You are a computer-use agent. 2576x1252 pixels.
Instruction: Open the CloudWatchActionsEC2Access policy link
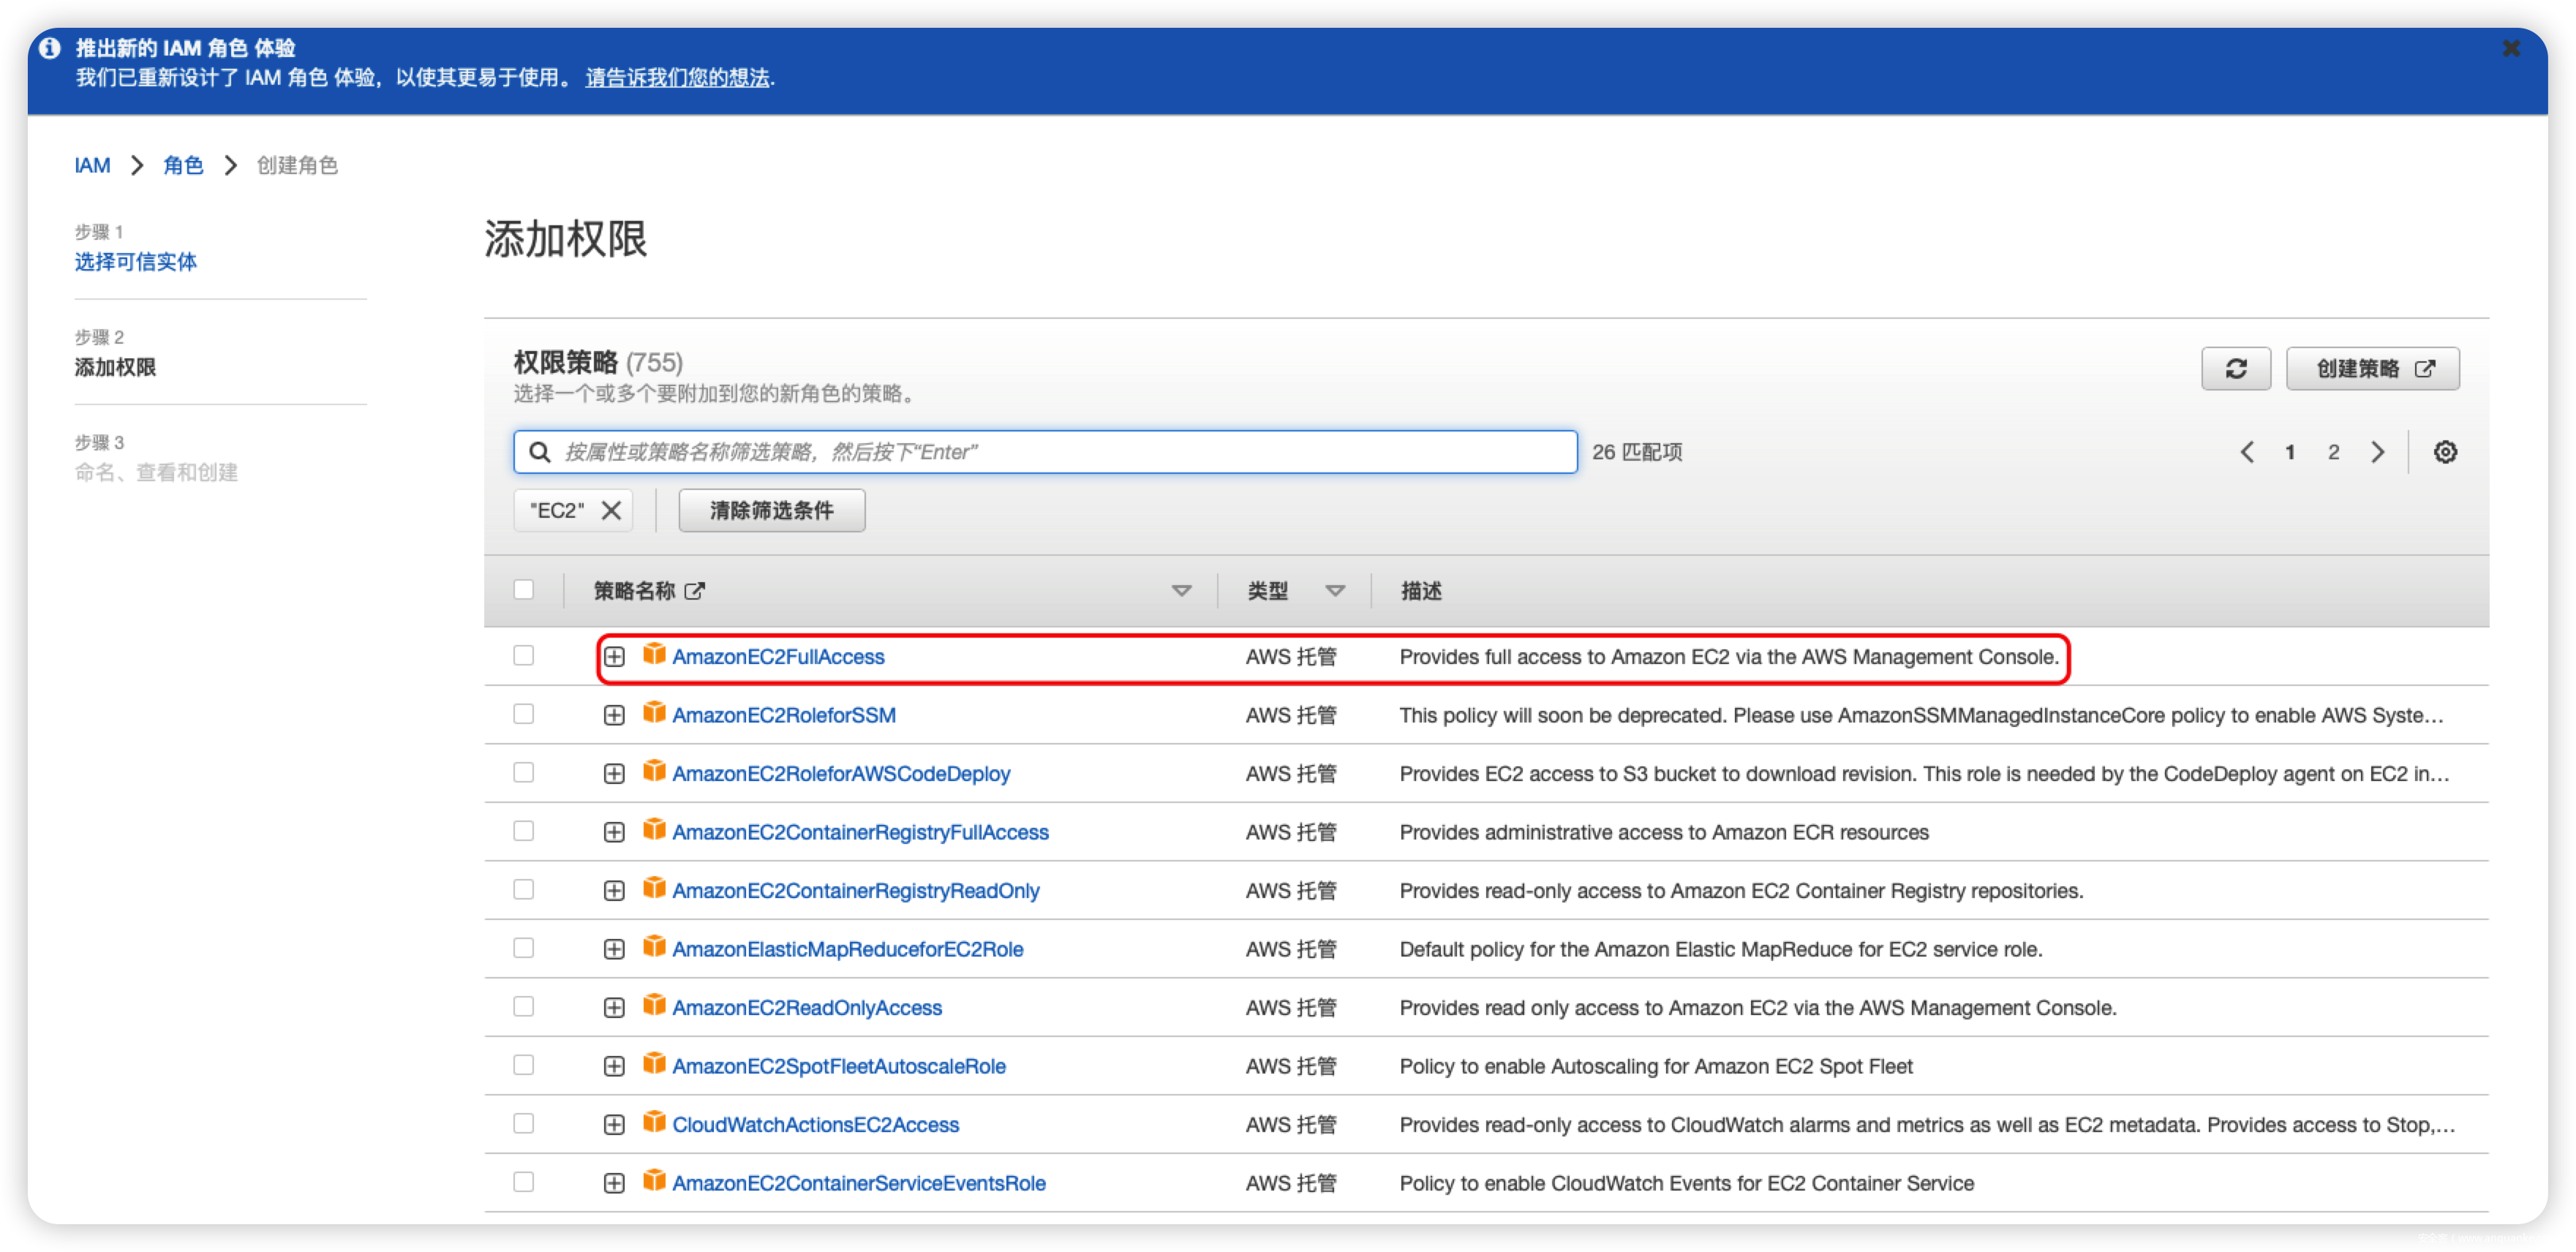(815, 1124)
